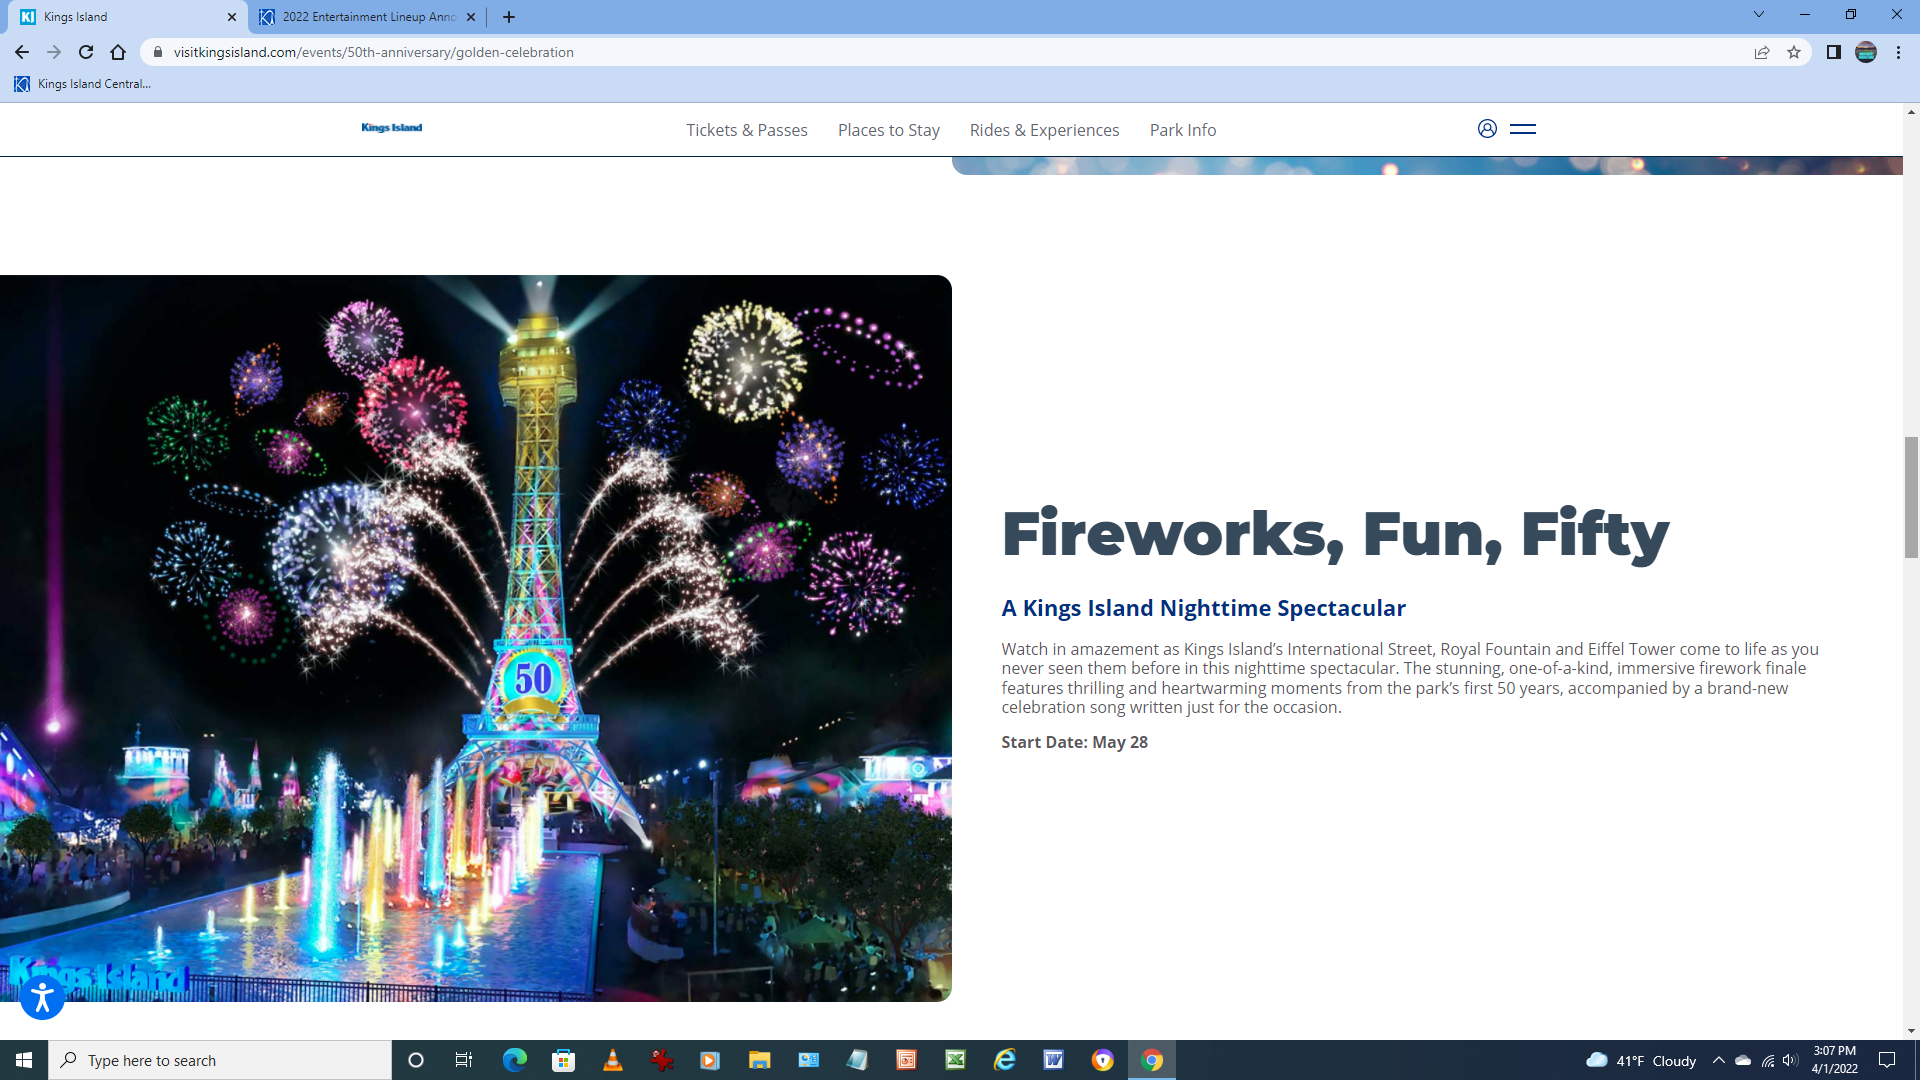
Task: Open OneDrive from system tray
Action: (x=1743, y=1060)
